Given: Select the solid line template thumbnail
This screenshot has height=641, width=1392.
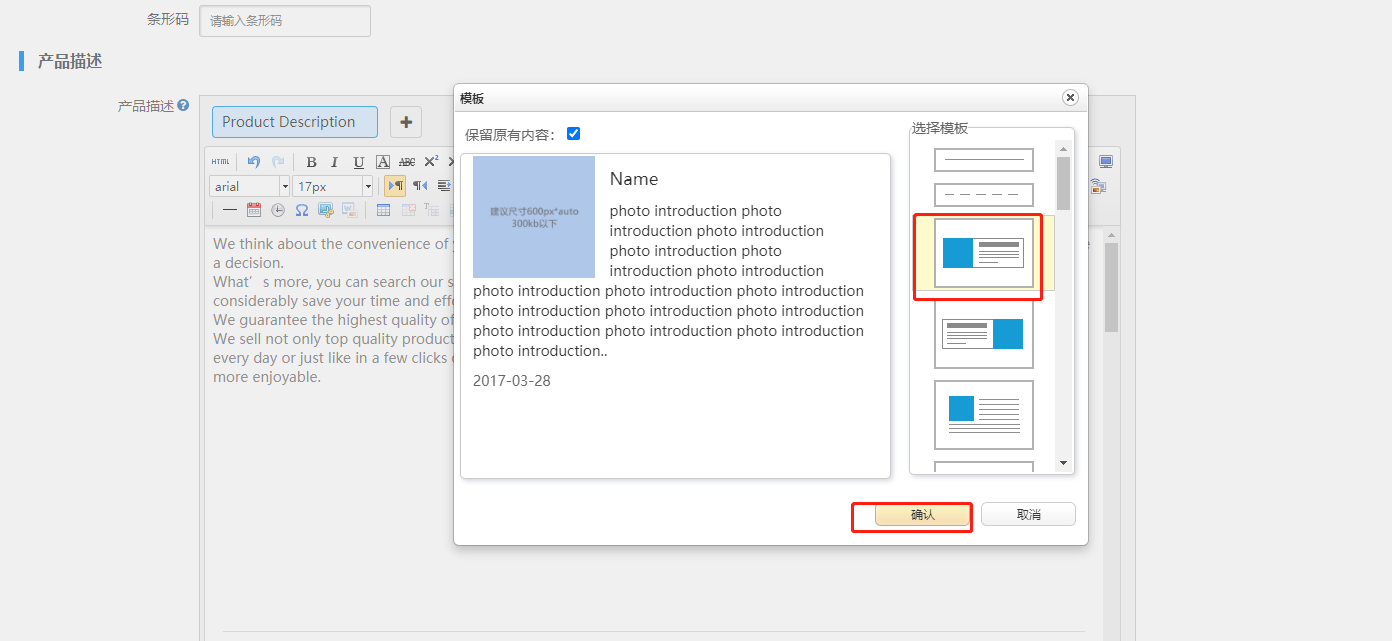Looking at the screenshot, I should click(x=984, y=160).
